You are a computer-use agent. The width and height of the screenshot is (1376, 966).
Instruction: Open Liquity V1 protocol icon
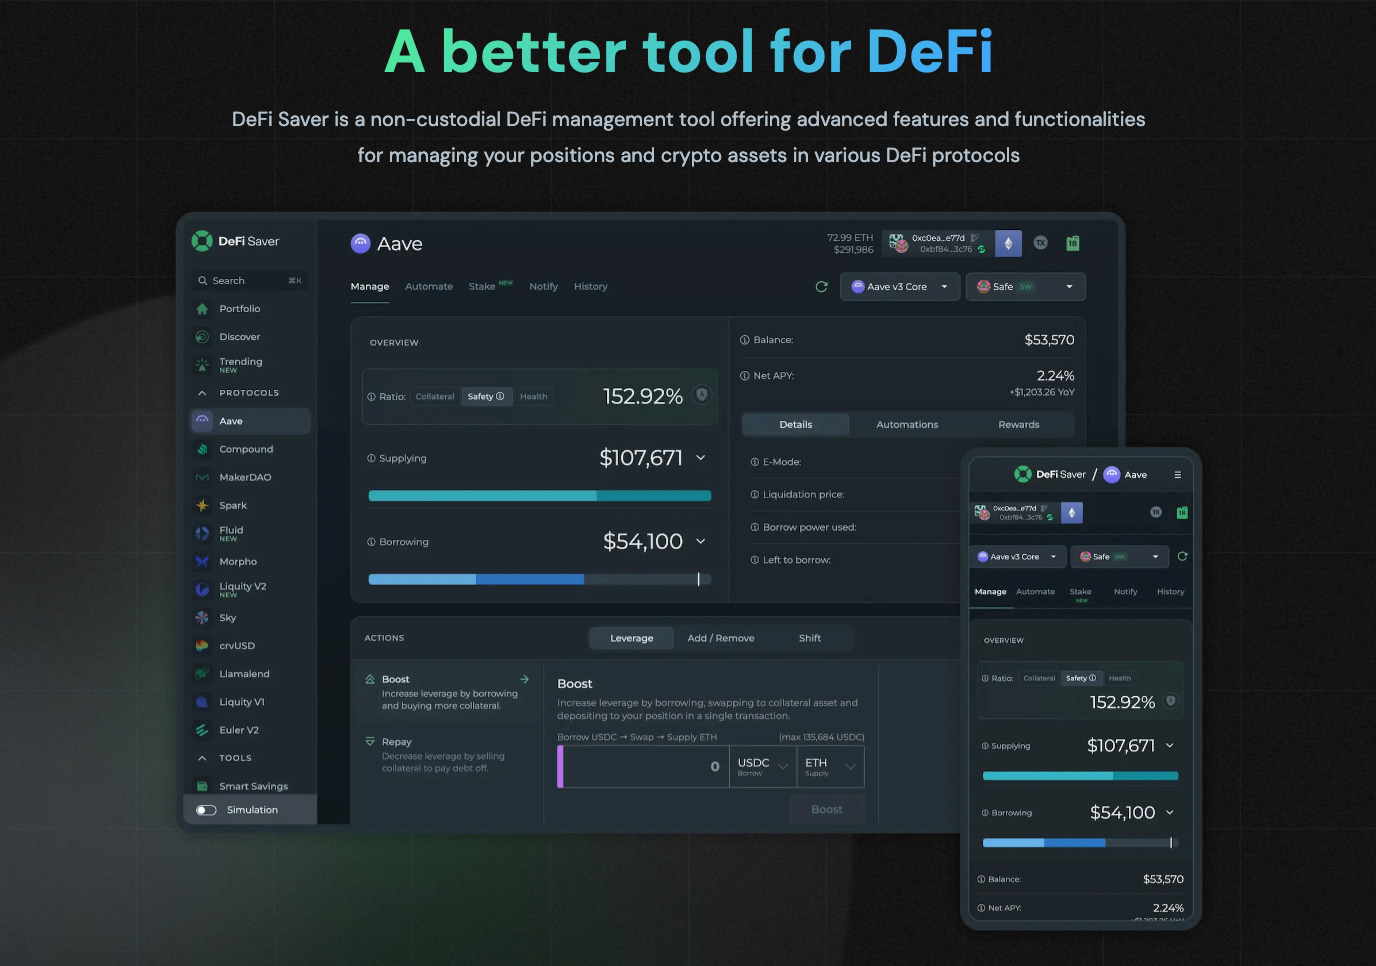click(203, 701)
